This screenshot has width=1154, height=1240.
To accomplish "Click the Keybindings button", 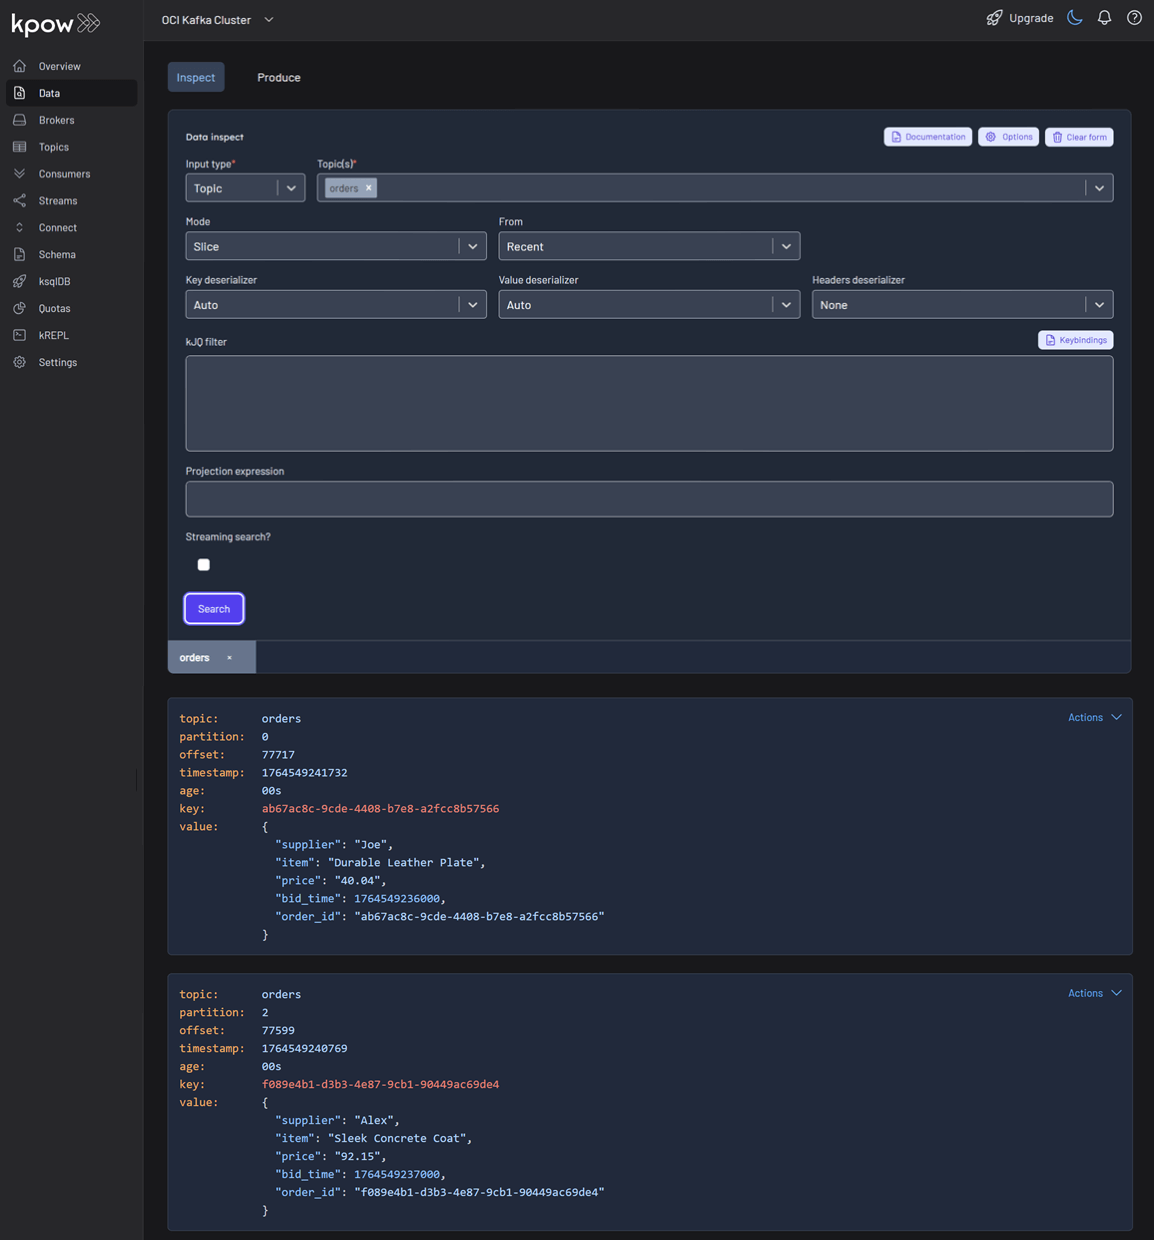I will (x=1076, y=340).
